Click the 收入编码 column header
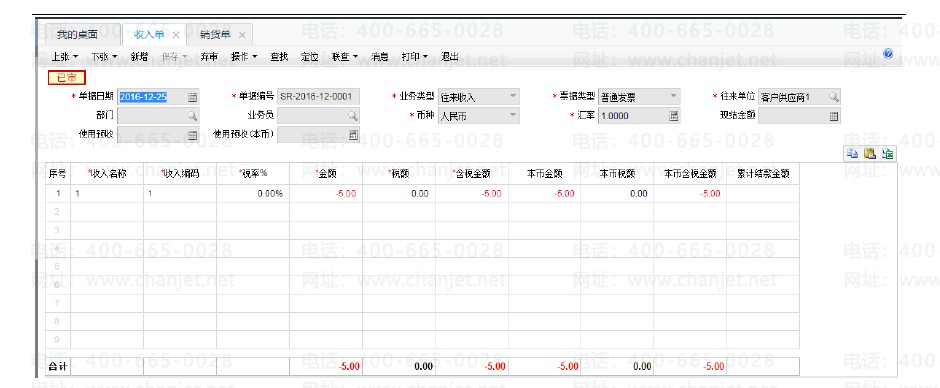 pos(180,173)
